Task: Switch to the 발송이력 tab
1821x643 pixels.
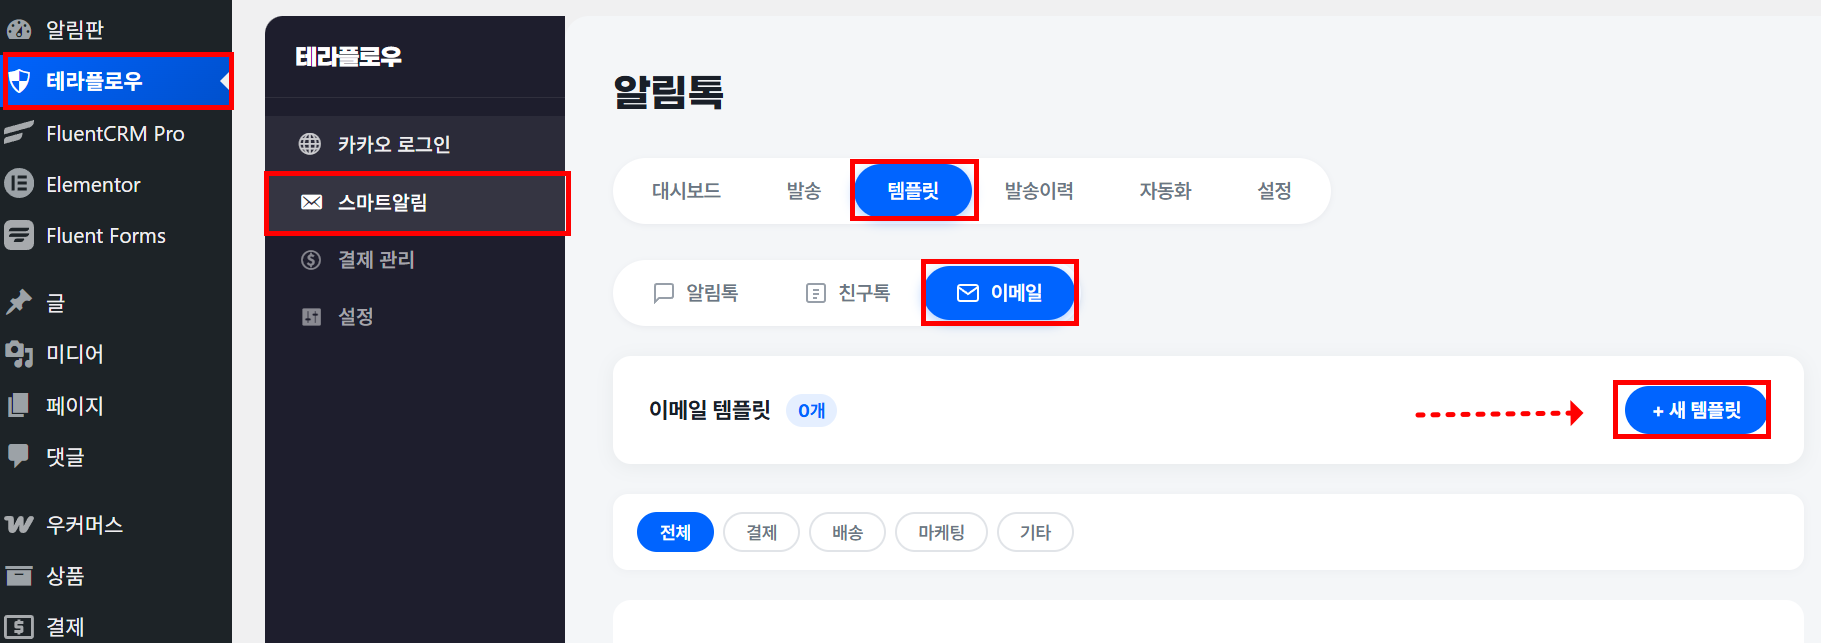Action: (x=1039, y=191)
